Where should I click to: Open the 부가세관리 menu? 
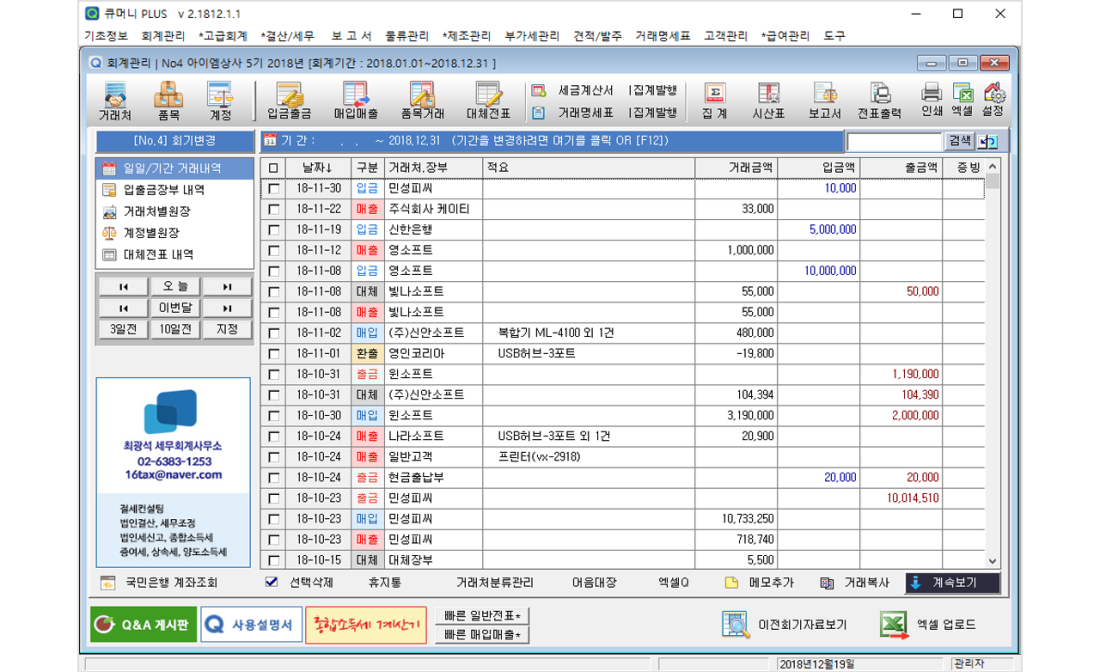click(532, 36)
